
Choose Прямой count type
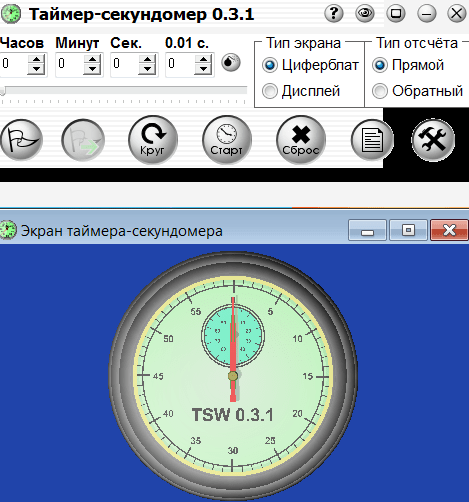(x=408, y=65)
